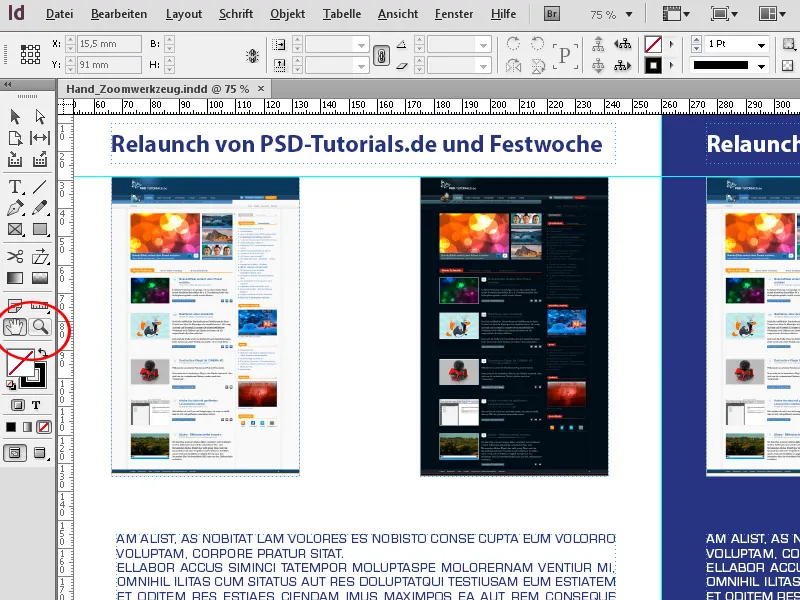Set formatting to affect container
800x600 pixels.
[x=18, y=406]
